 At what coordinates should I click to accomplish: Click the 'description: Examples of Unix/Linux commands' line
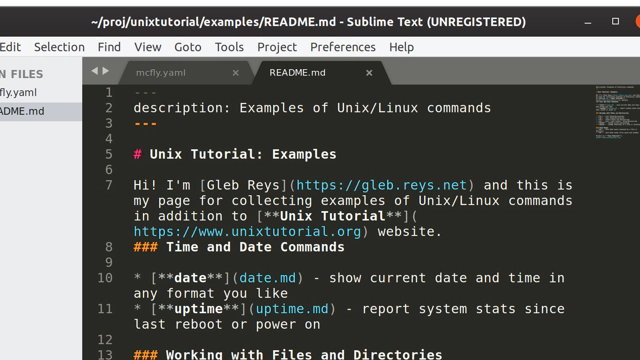click(x=312, y=108)
